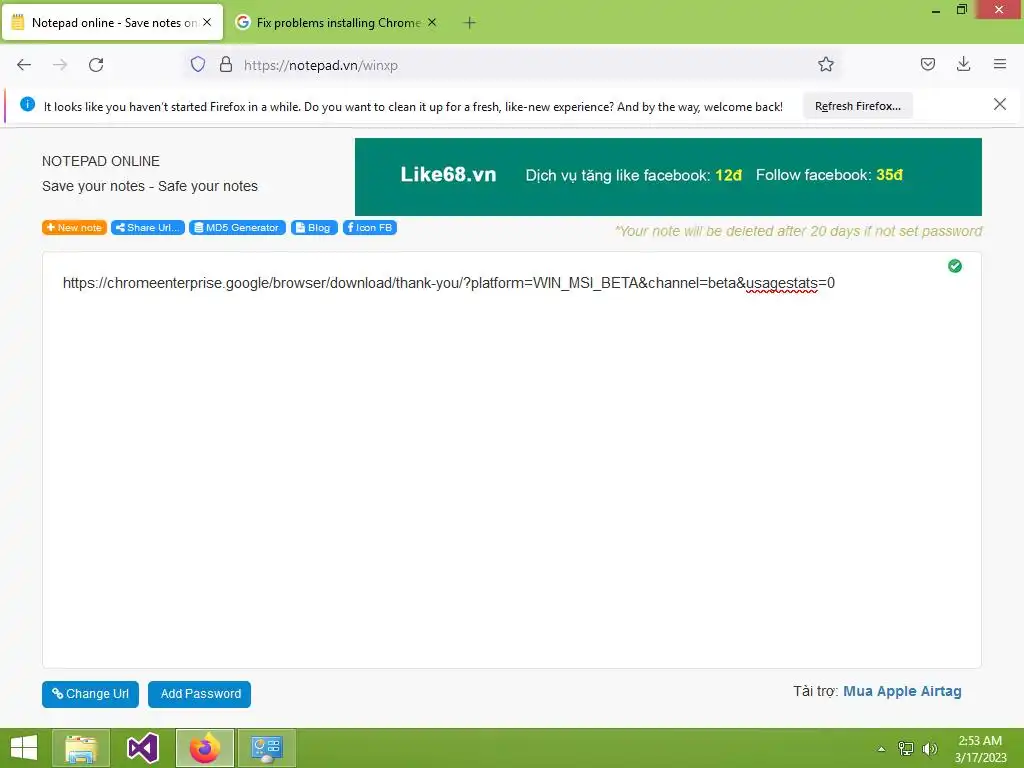Click Add Password button

[x=199, y=694]
